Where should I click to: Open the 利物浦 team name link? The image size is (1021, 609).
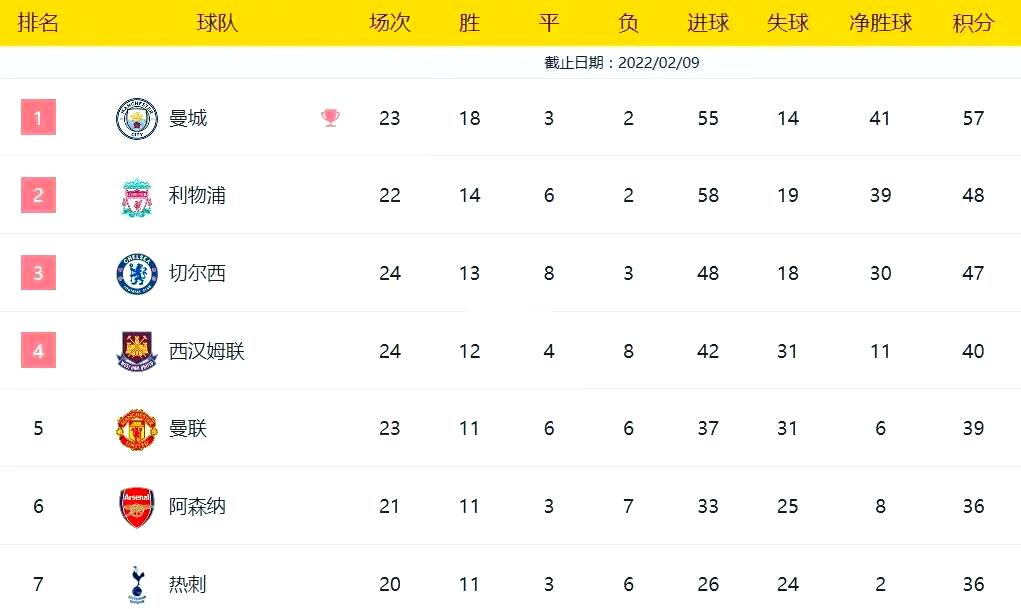(x=197, y=196)
